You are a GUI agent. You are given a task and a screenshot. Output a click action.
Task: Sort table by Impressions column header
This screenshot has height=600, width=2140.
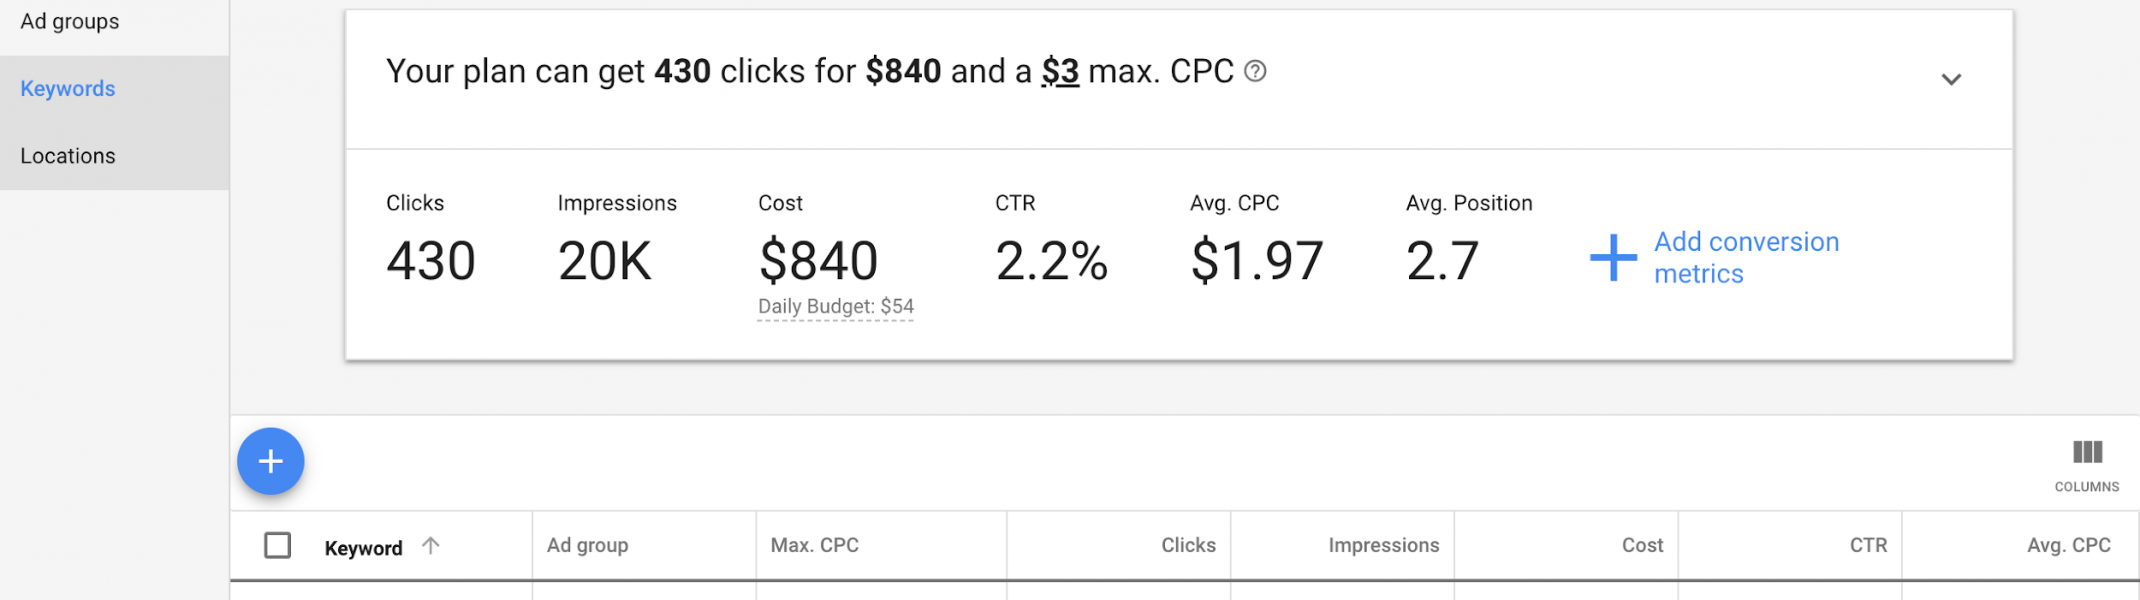pyautogui.click(x=1384, y=545)
